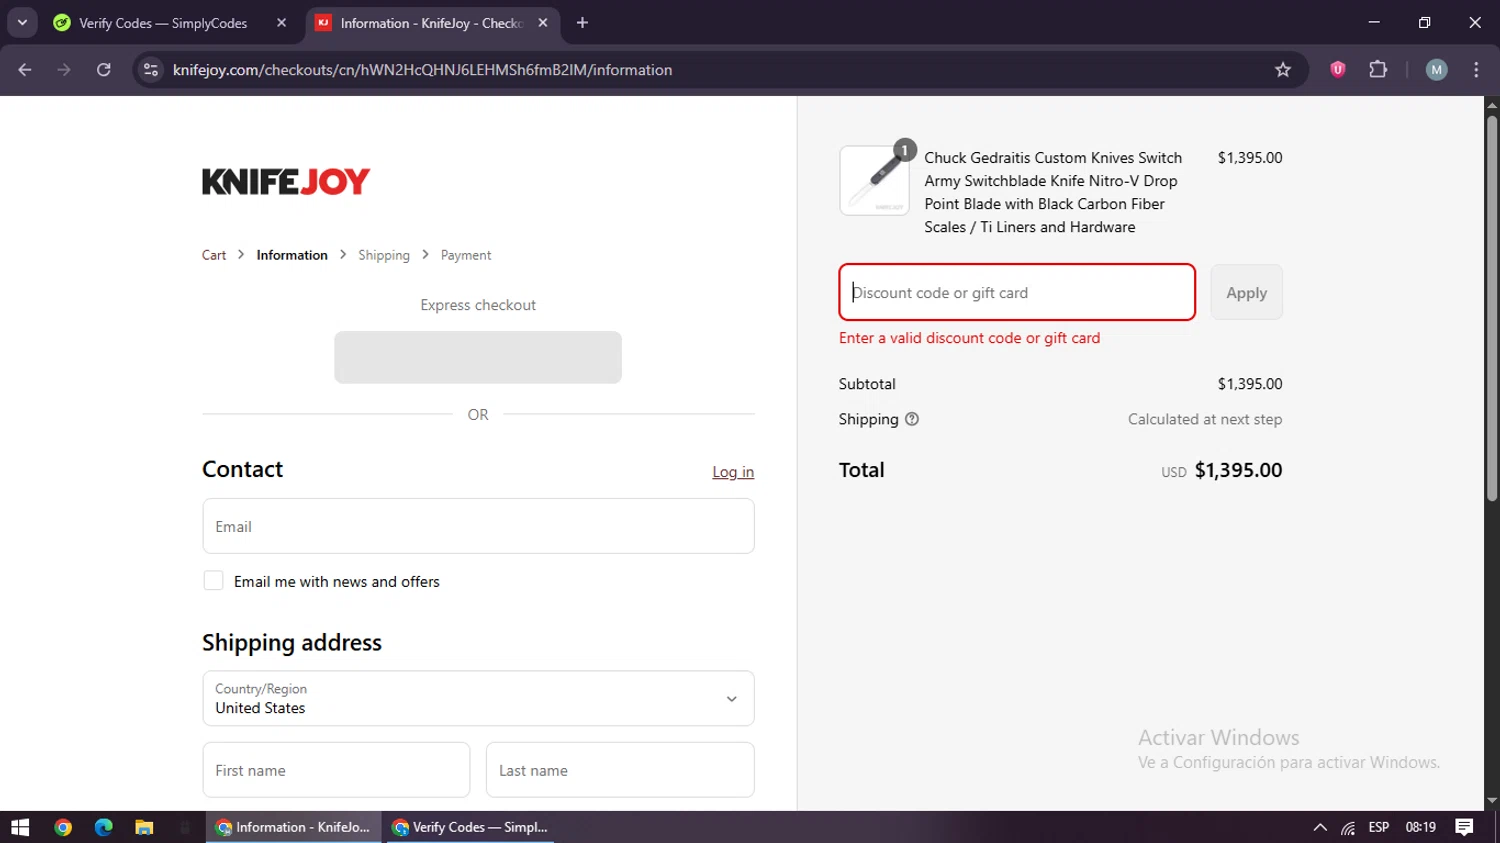Switch to Information - KnifeJoy taskbar window
This screenshot has height=843, width=1500.
tap(294, 827)
